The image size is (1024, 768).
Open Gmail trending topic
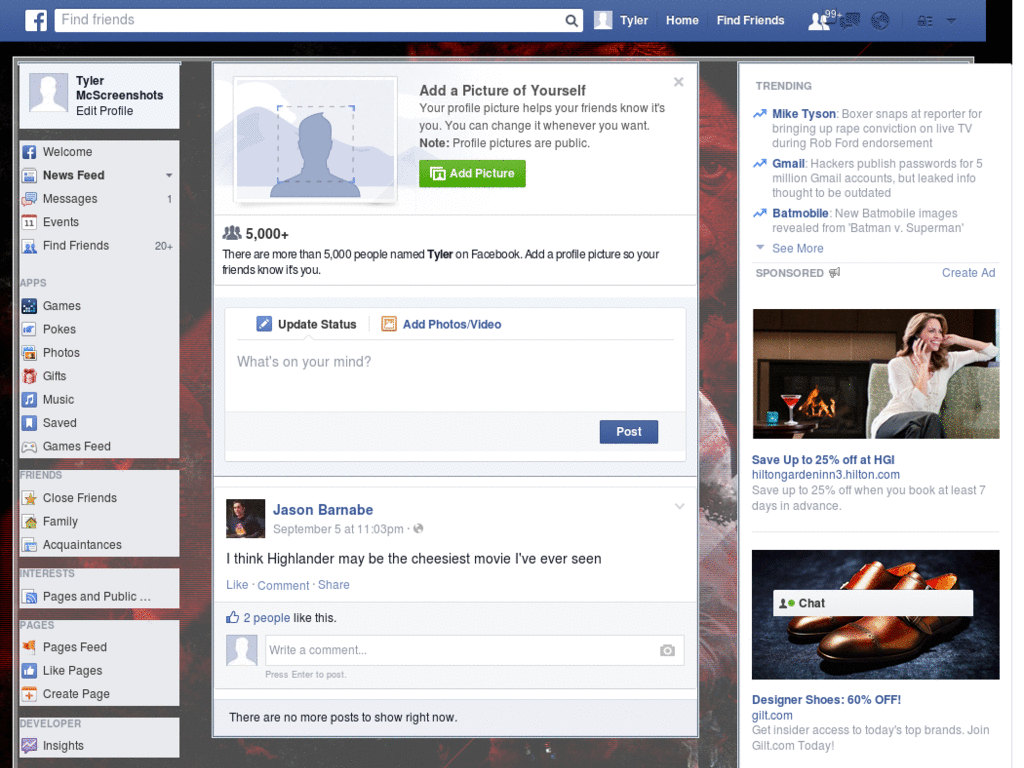tap(788, 163)
